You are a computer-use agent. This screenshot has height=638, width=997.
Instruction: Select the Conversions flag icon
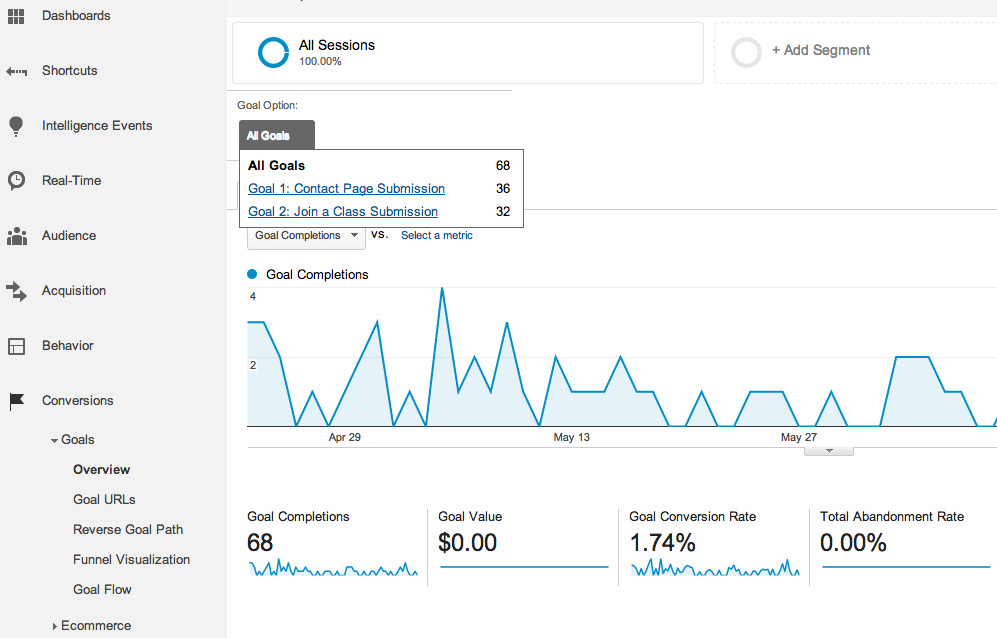coord(15,400)
